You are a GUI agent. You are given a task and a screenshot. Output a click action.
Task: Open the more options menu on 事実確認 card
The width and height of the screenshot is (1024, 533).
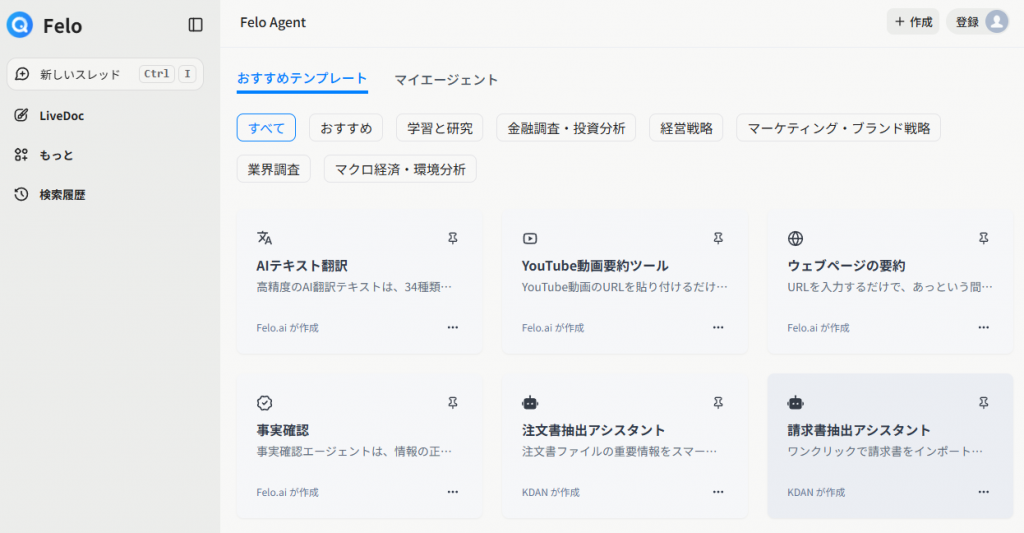click(x=452, y=492)
